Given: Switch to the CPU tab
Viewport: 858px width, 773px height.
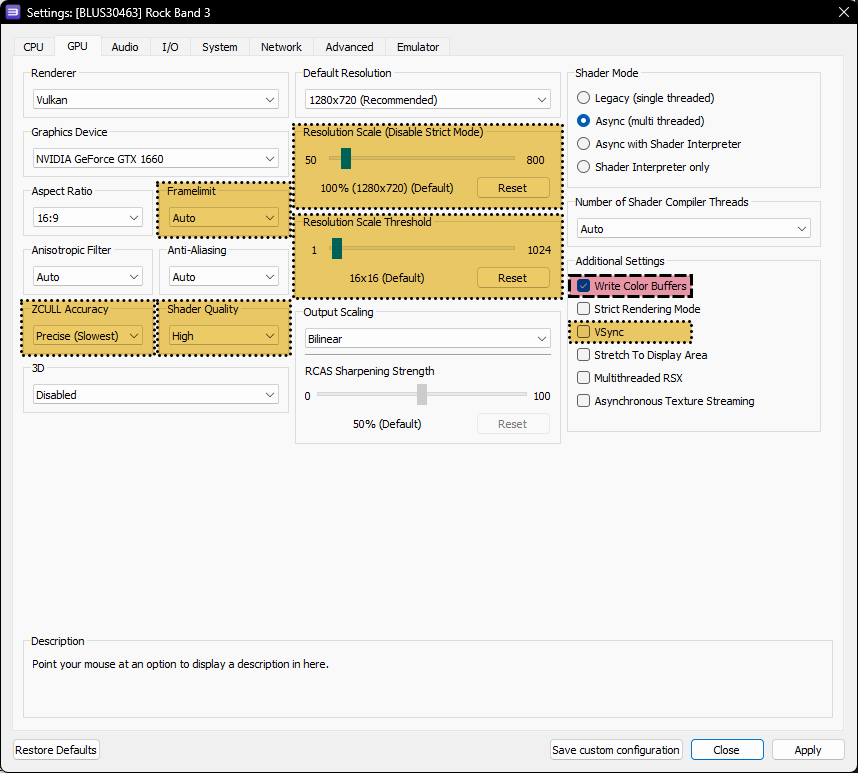Looking at the screenshot, I should [x=33, y=47].
